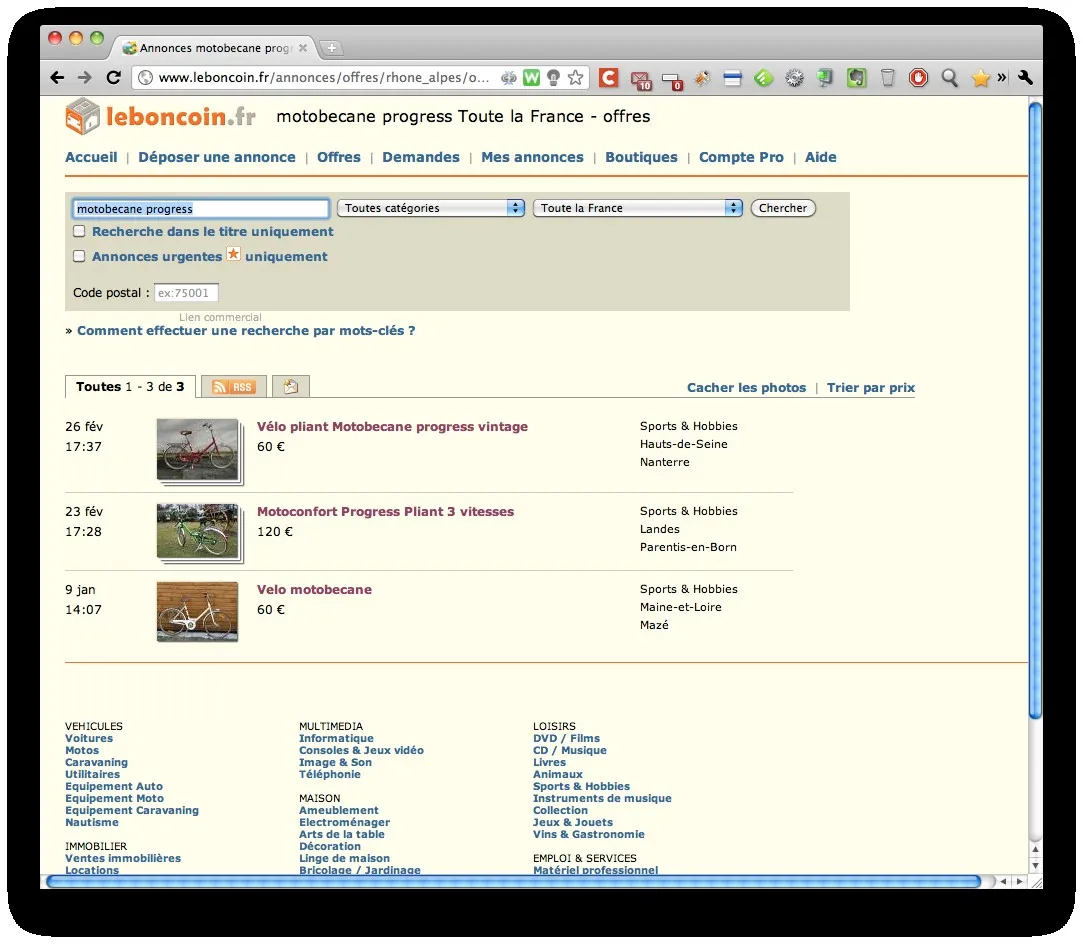Open the Toute la France region dropdown
Image resolution: width=1083 pixels, height=944 pixels.
[638, 208]
